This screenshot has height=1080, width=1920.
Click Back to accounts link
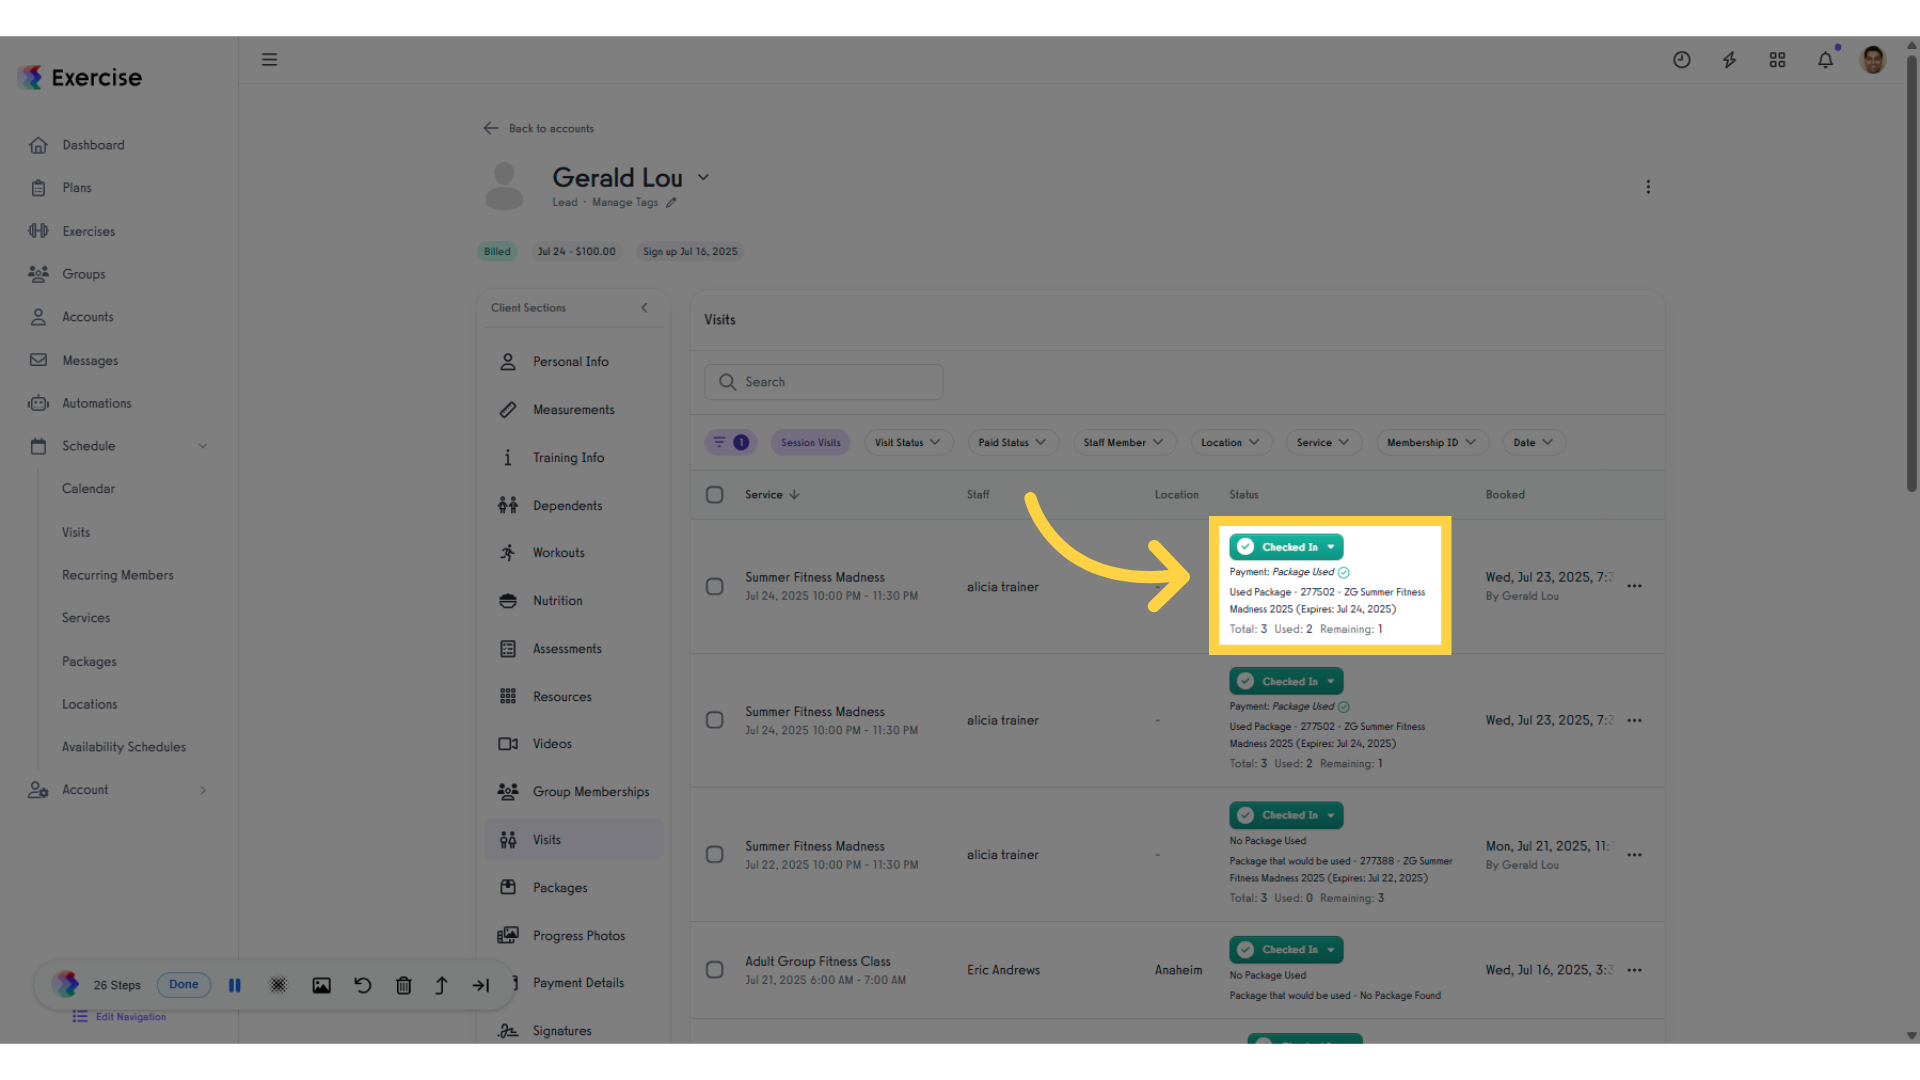pyautogui.click(x=539, y=128)
